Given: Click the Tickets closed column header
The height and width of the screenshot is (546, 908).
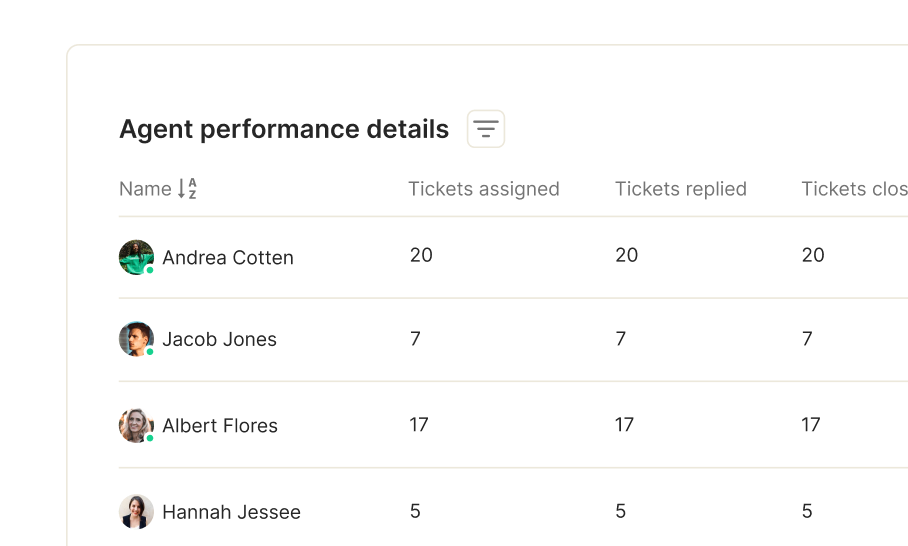Looking at the screenshot, I should [x=854, y=189].
